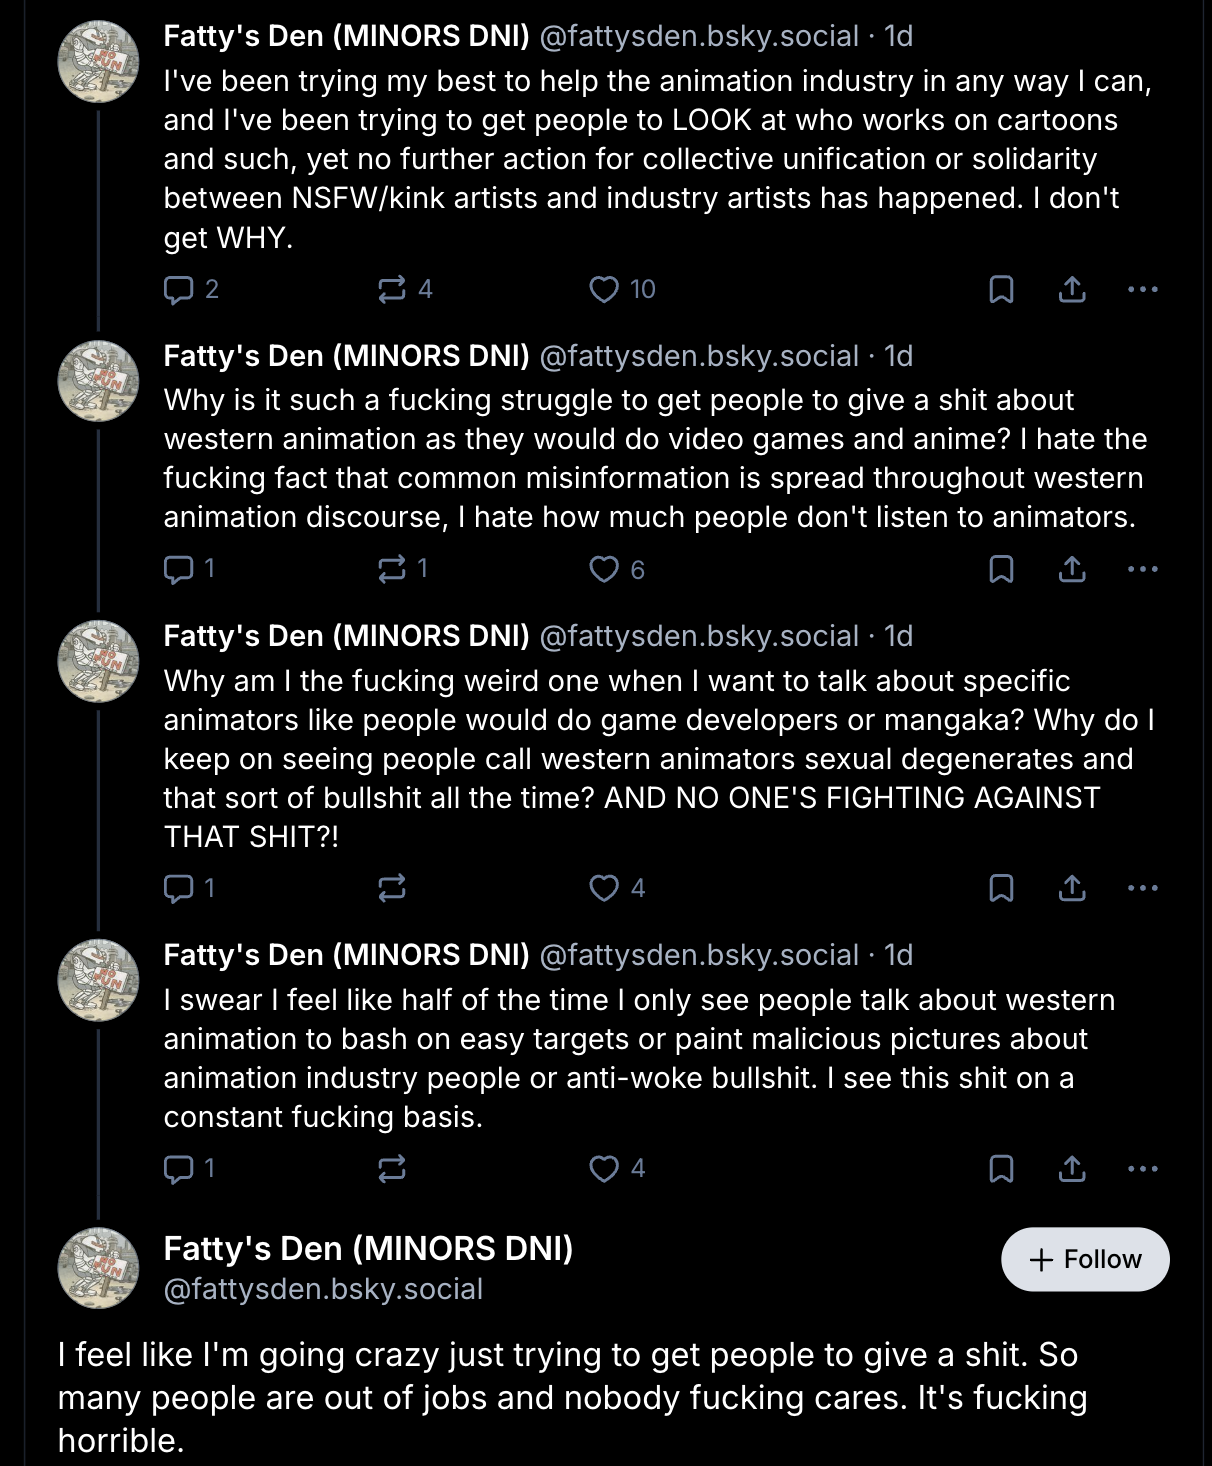This screenshot has width=1212, height=1466.
Task: Like the post with 6 likes
Action: (x=604, y=570)
